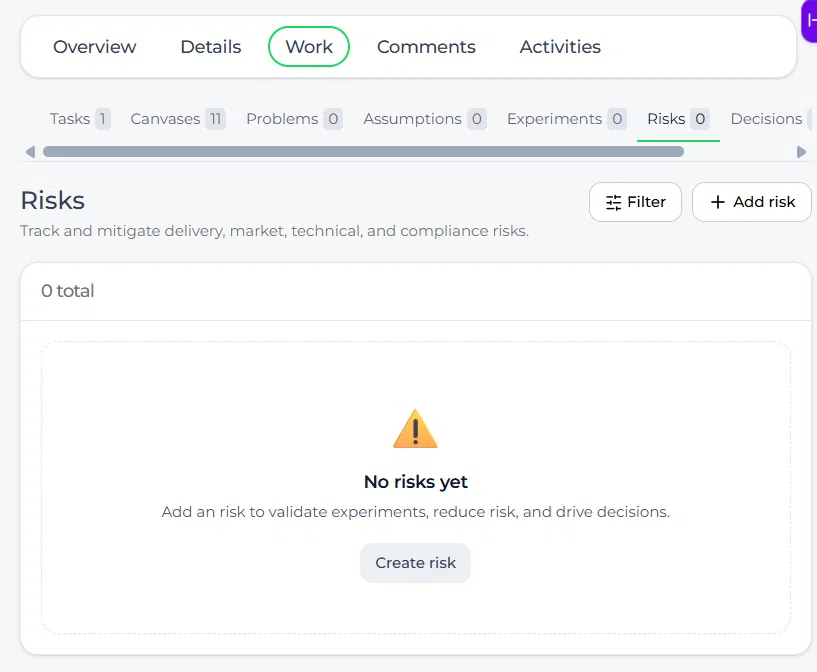The image size is (817, 672).
Task: Open the Filter options for risks
Action: [x=635, y=202]
